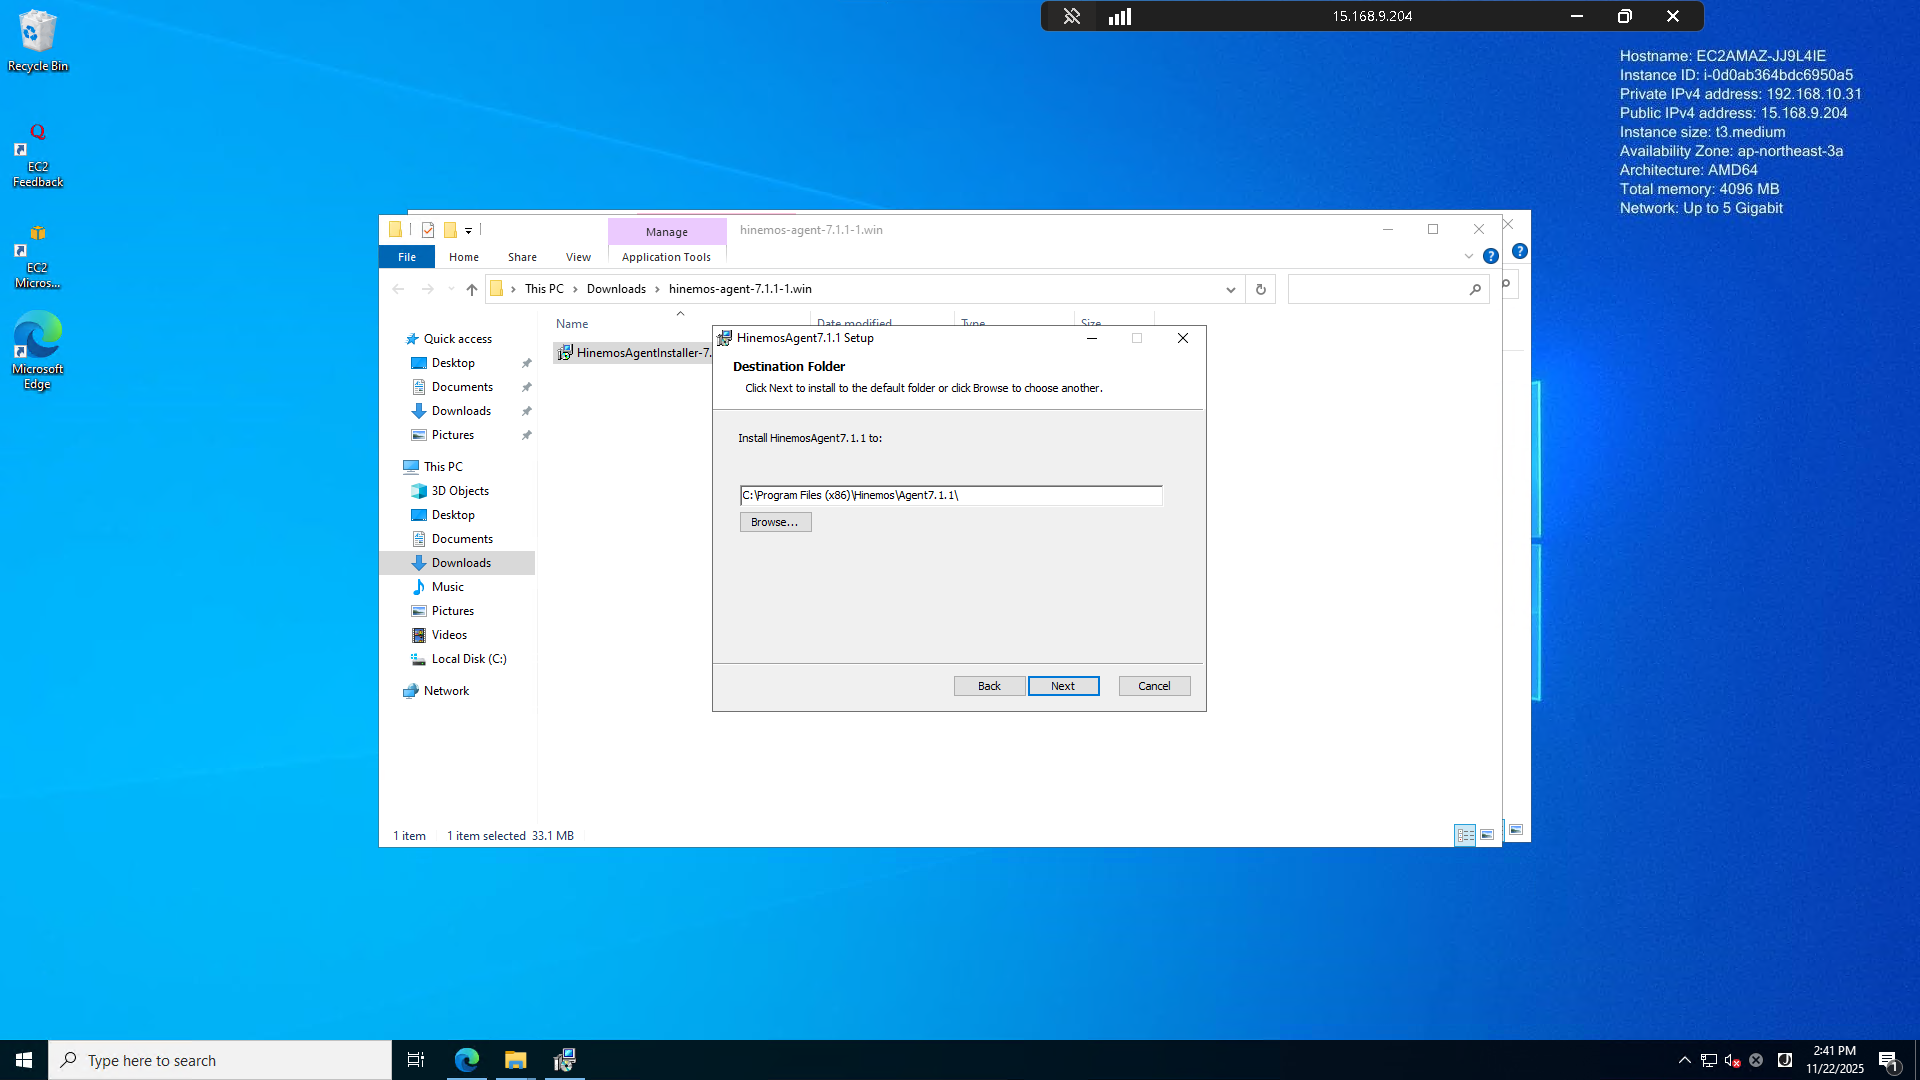The width and height of the screenshot is (1920, 1080).
Task: Click the install path input field
Action: click(950, 495)
